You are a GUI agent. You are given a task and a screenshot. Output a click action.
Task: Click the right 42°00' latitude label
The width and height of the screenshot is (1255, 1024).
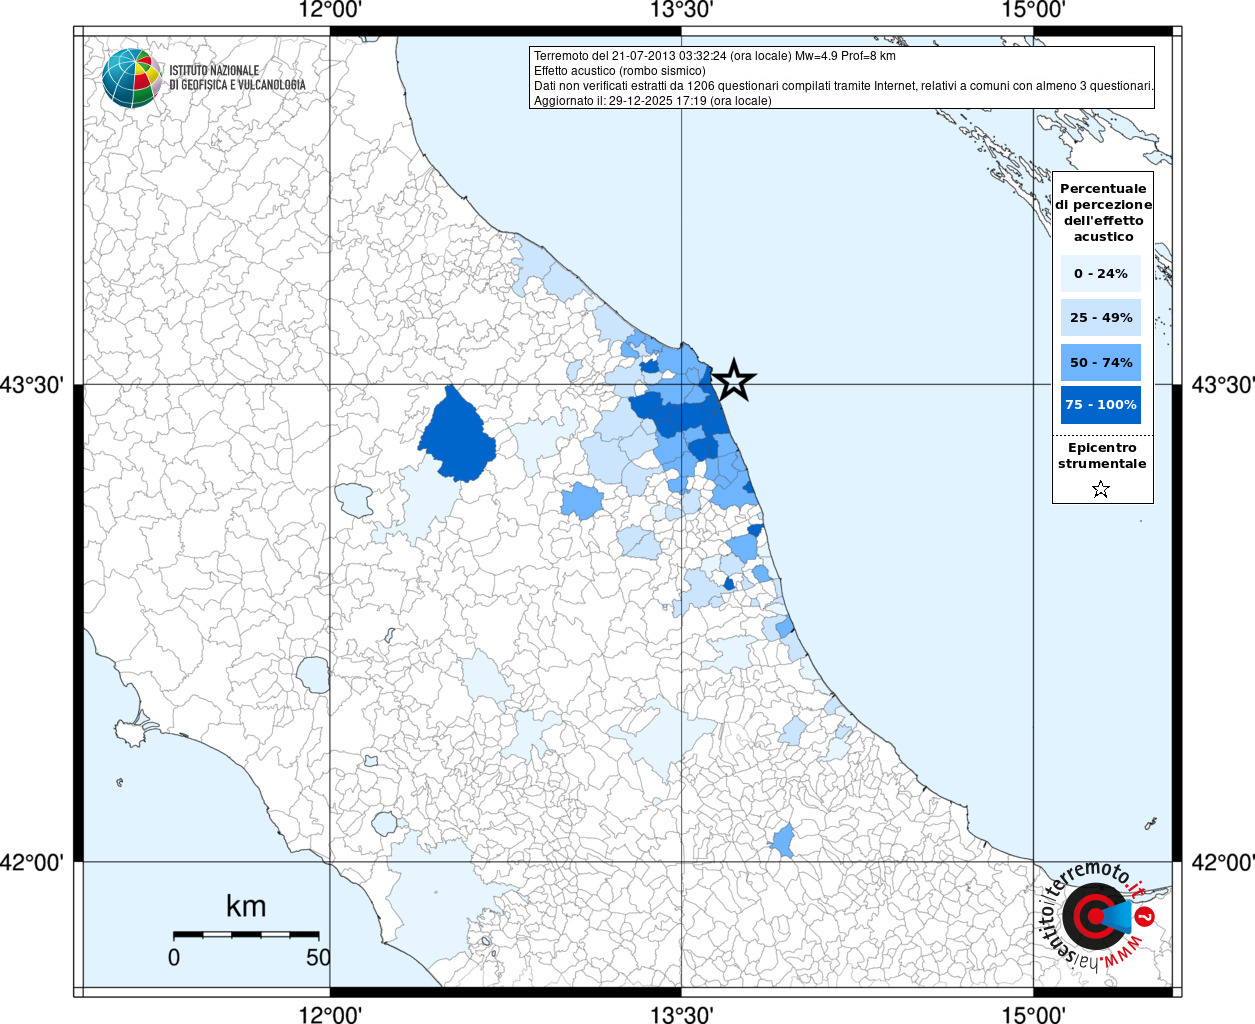pyautogui.click(x=1223, y=862)
